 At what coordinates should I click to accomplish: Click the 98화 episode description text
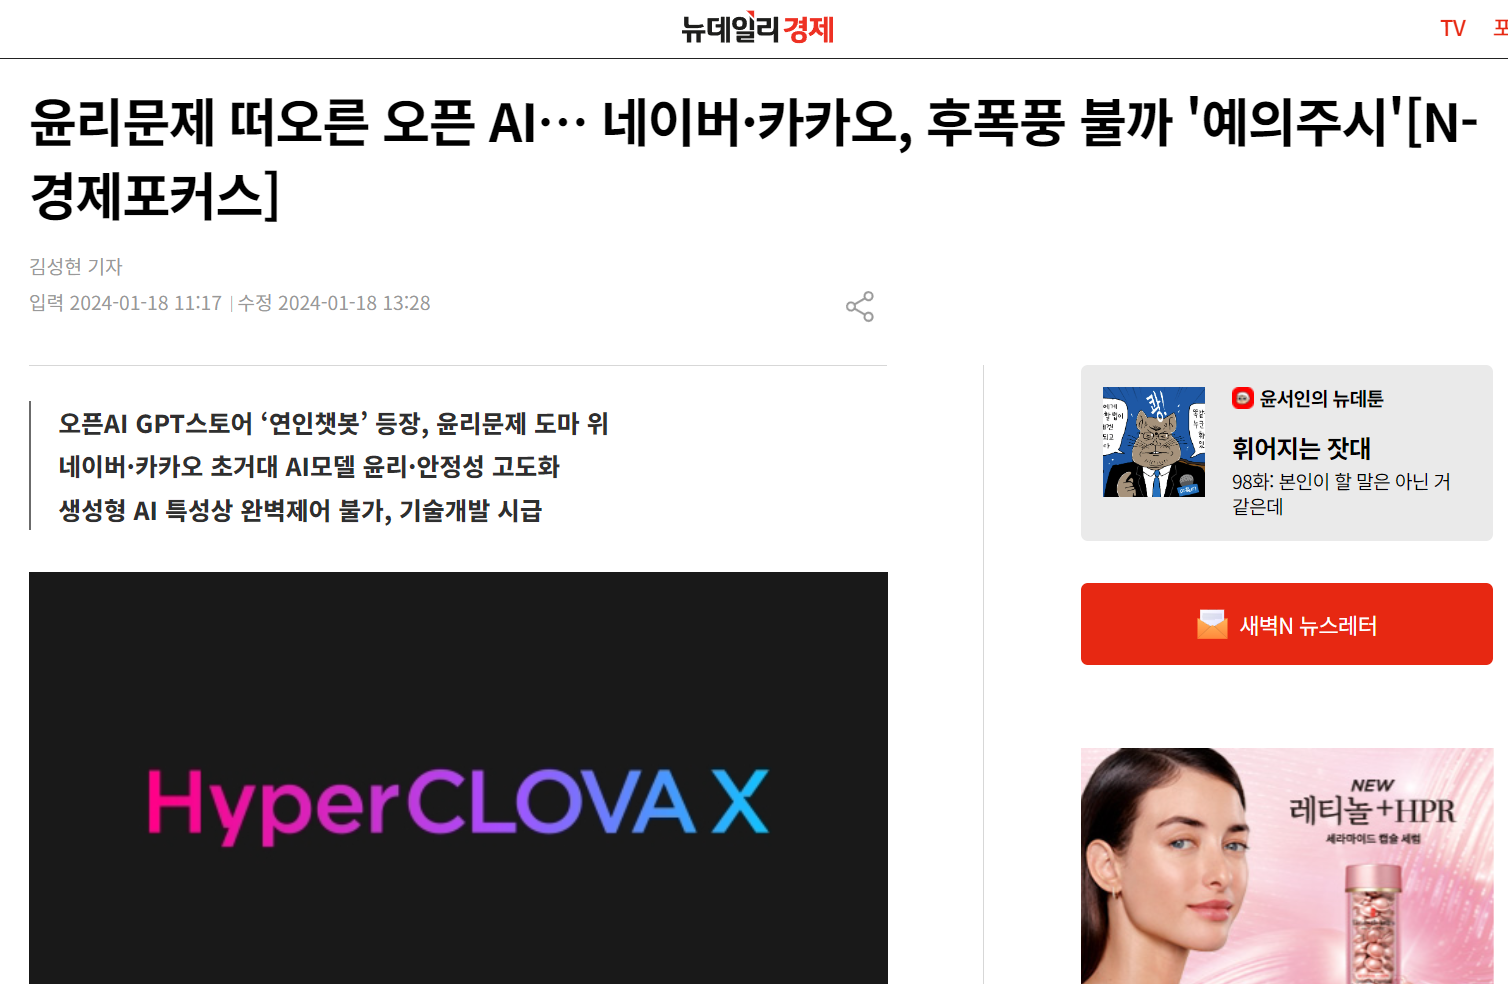coord(1341,494)
